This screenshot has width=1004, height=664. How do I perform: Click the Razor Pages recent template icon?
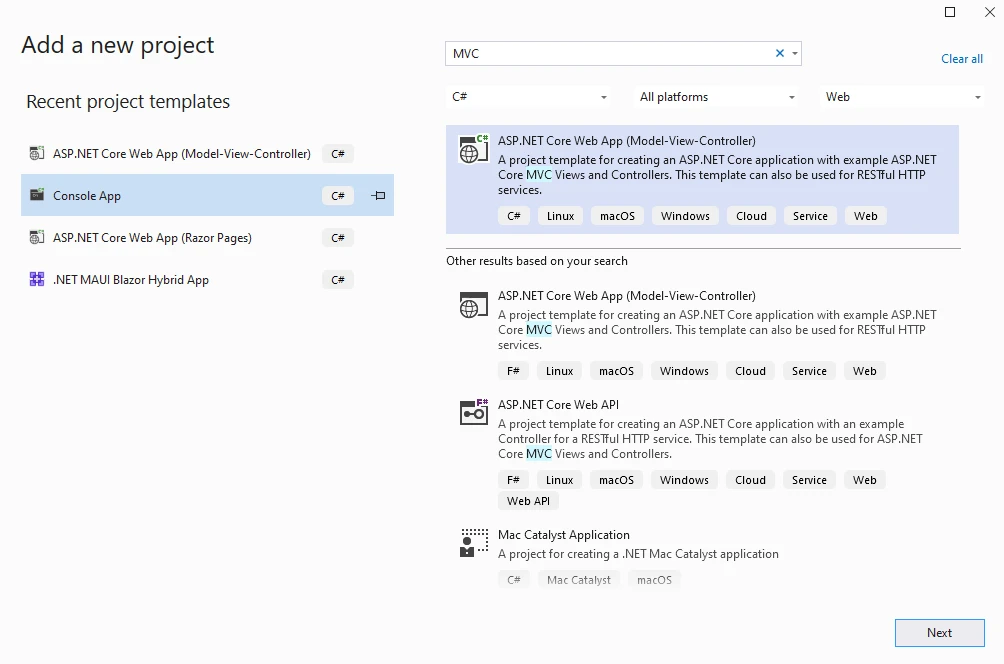tap(37, 238)
